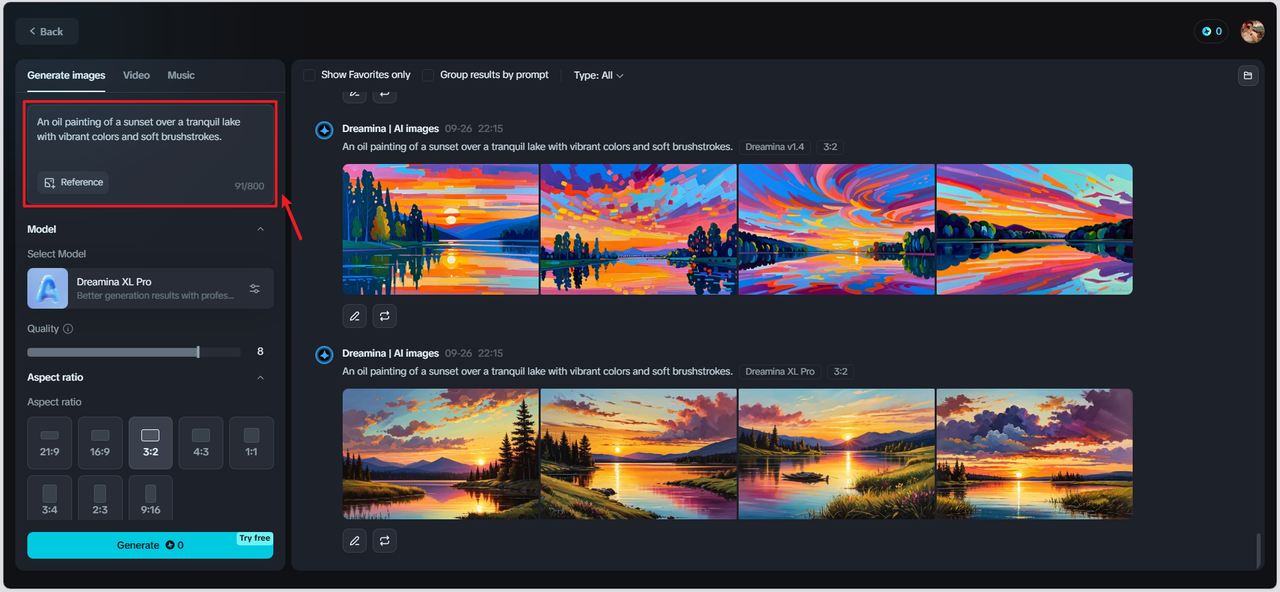Open the assets folder icon at top right
This screenshot has width=1280, height=592.
[x=1247, y=75]
